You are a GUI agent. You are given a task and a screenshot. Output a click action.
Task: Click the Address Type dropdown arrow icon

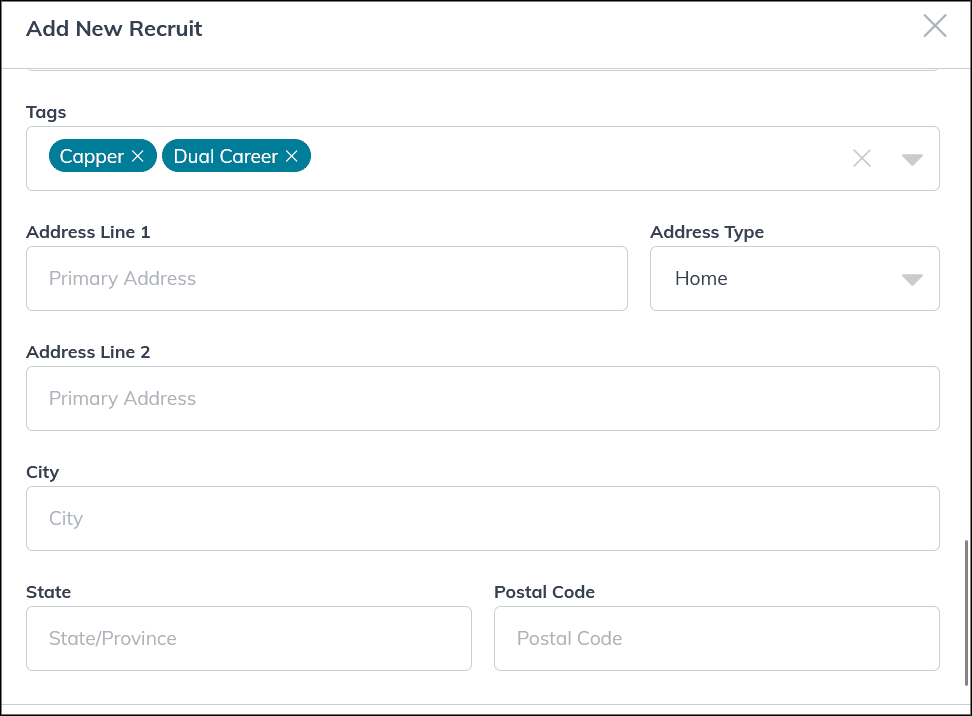[912, 279]
